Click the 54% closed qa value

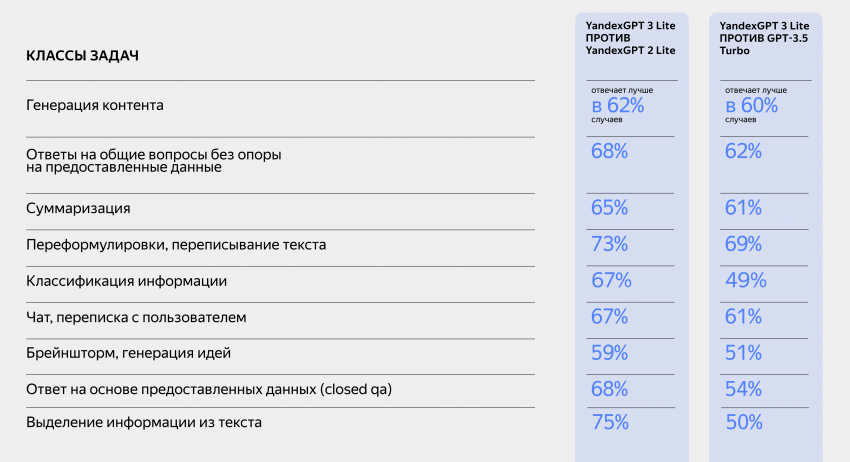tap(744, 388)
